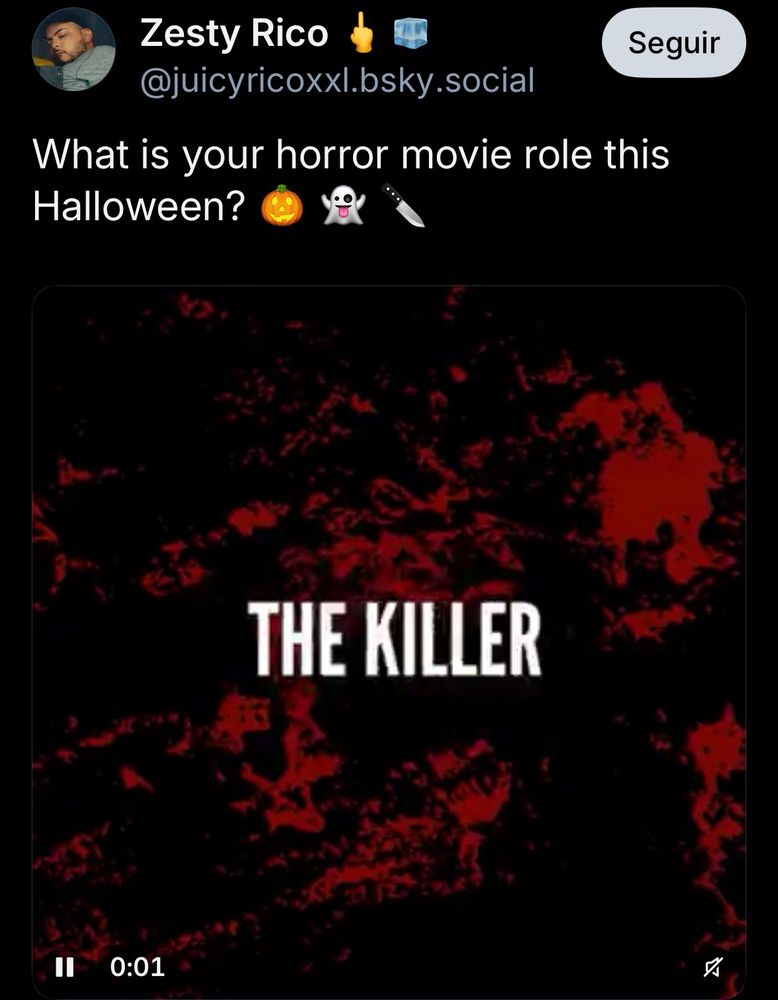The height and width of the screenshot is (1000, 778).
Task: Pause the playing video
Action: tap(64, 967)
